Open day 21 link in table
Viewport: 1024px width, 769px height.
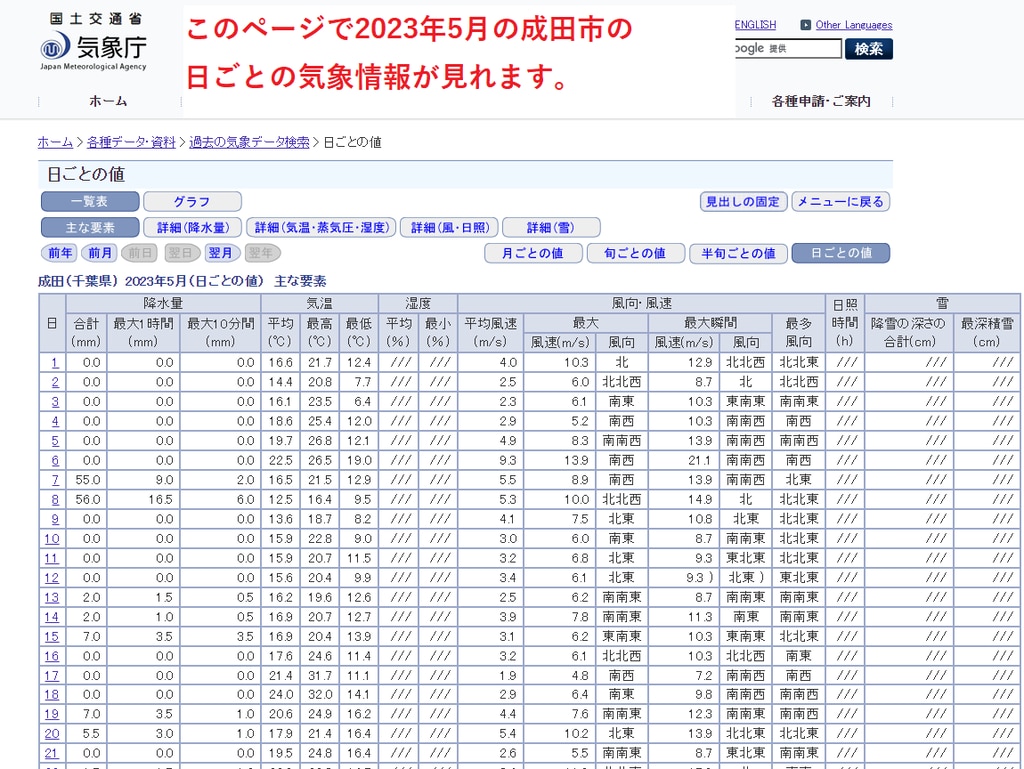coord(52,754)
